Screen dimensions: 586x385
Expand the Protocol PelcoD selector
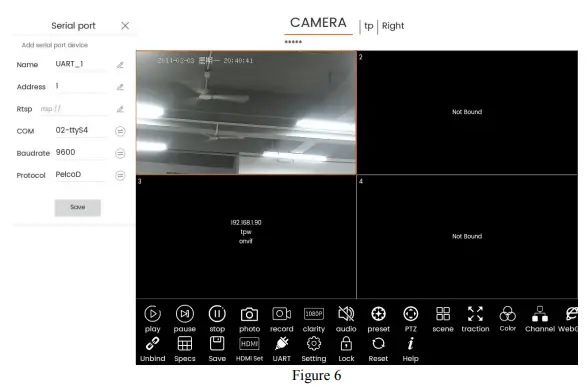click(120, 175)
